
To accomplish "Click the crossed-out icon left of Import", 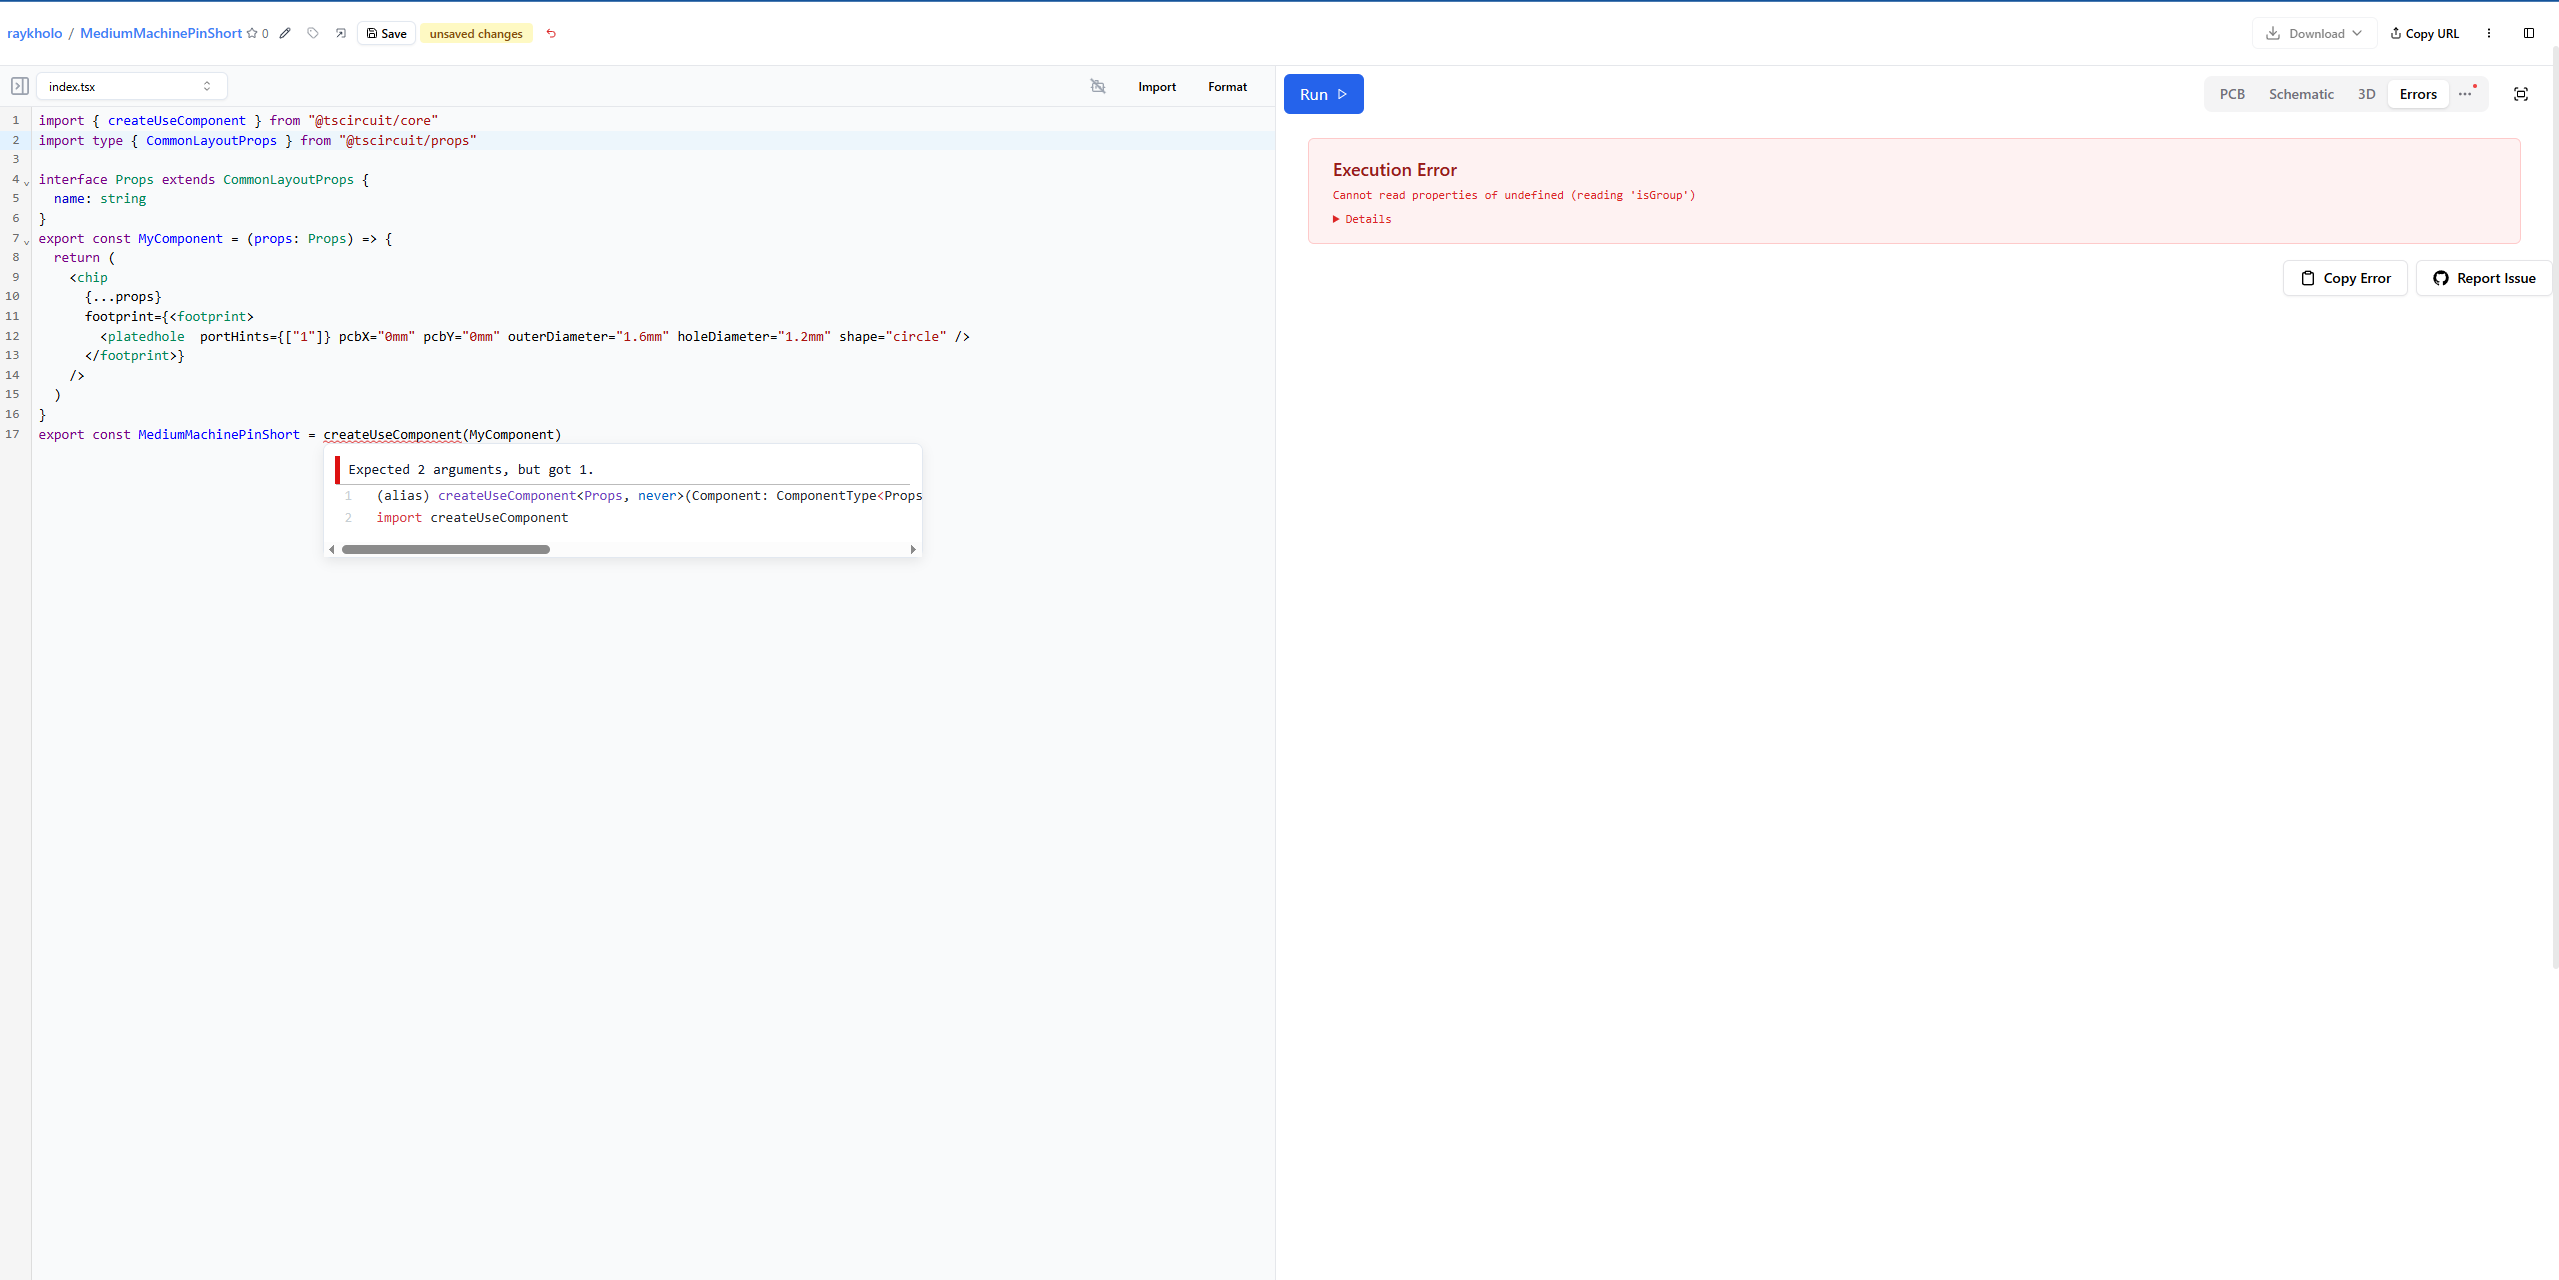I will [1098, 86].
